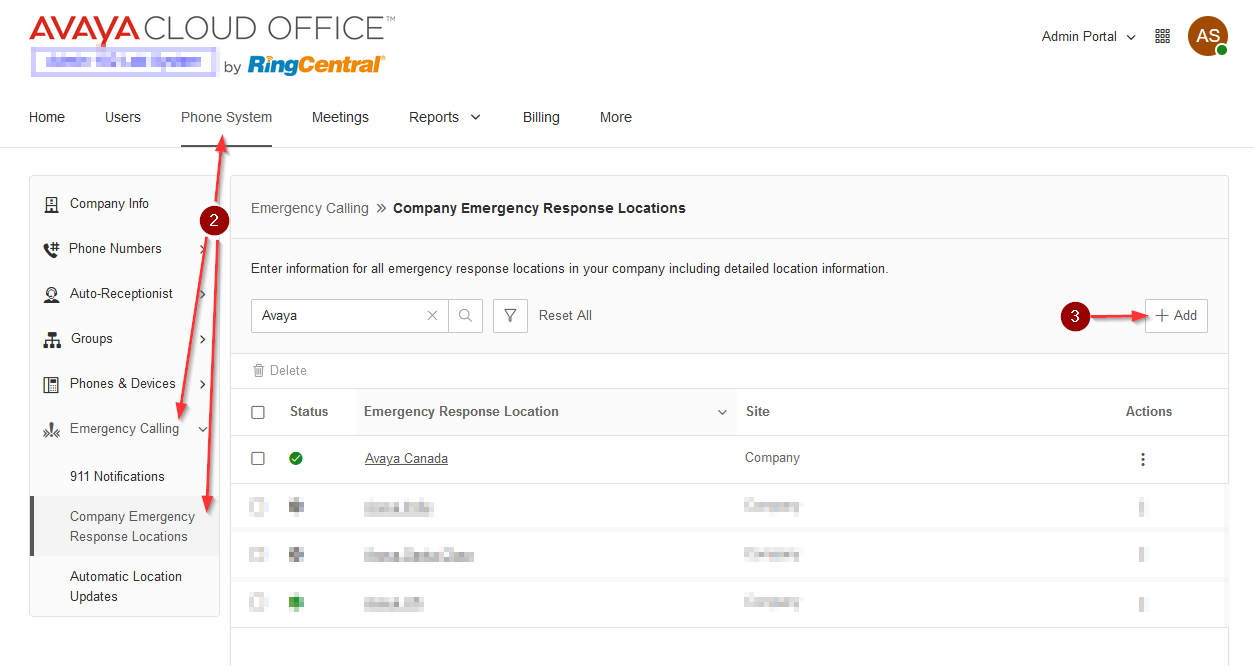Open the Avaya Canada location link

(406, 459)
